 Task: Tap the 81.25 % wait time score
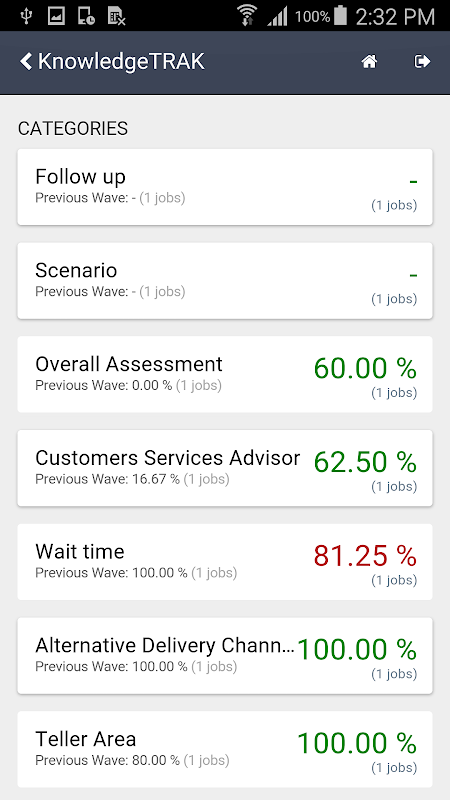tap(365, 556)
